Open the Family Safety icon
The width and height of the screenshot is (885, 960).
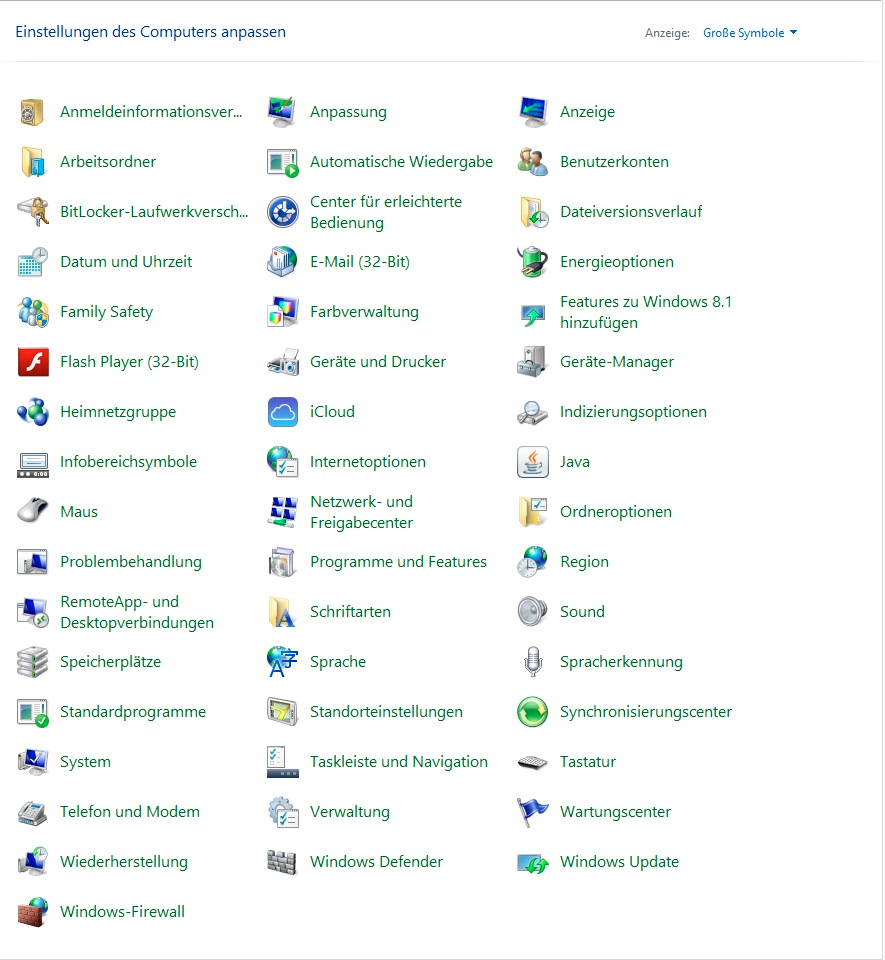[x=32, y=312]
